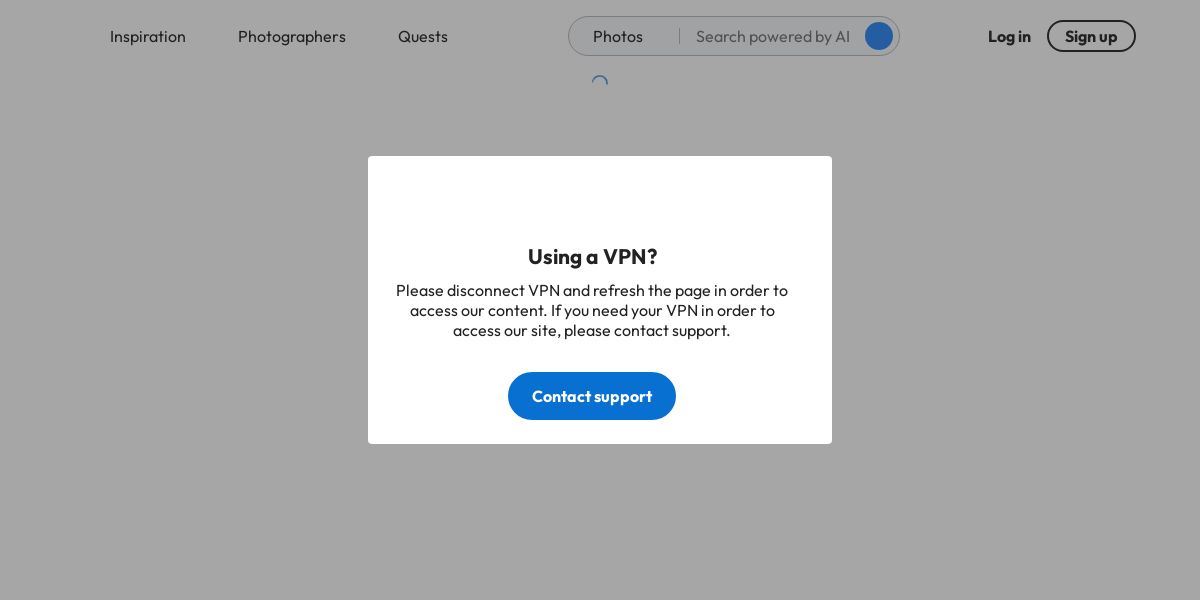Click the loading spinner below the search bar
The height and width of the screenshot is (600, 1200).
[x=599, y=82]
